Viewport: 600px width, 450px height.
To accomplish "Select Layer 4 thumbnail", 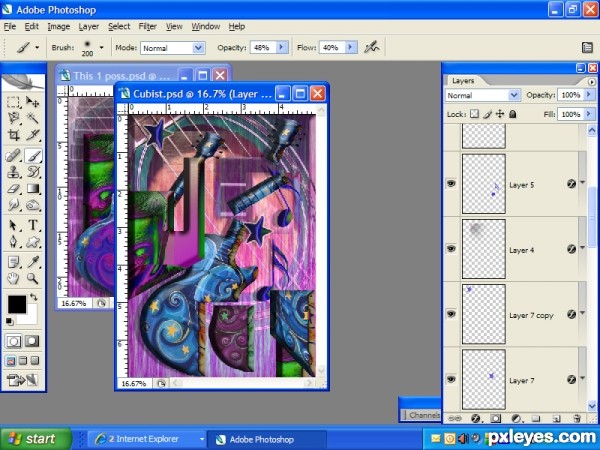I will (484, 249).
